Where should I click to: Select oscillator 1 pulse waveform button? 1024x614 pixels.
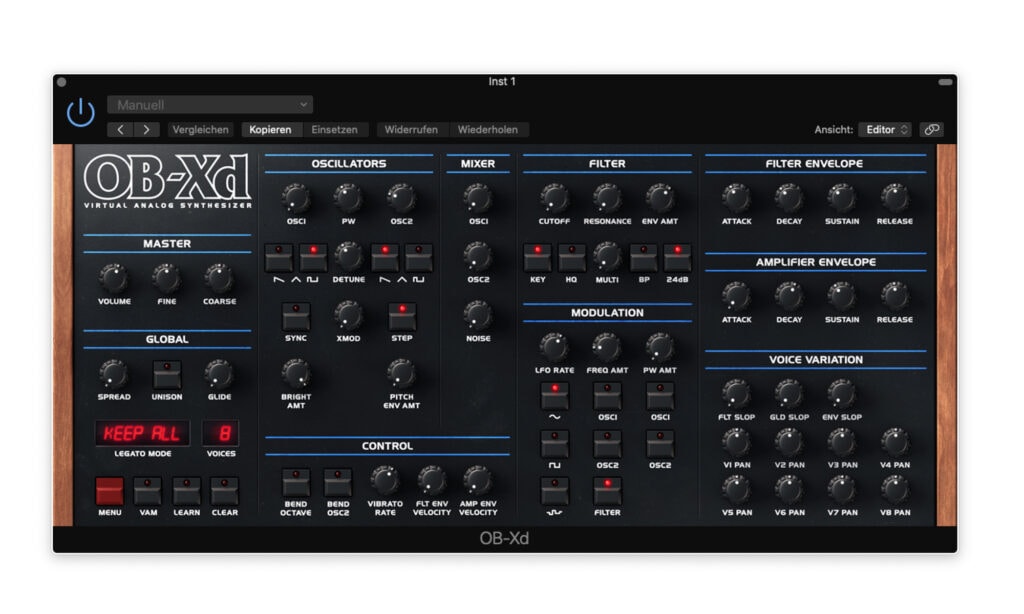pos(313,258)
